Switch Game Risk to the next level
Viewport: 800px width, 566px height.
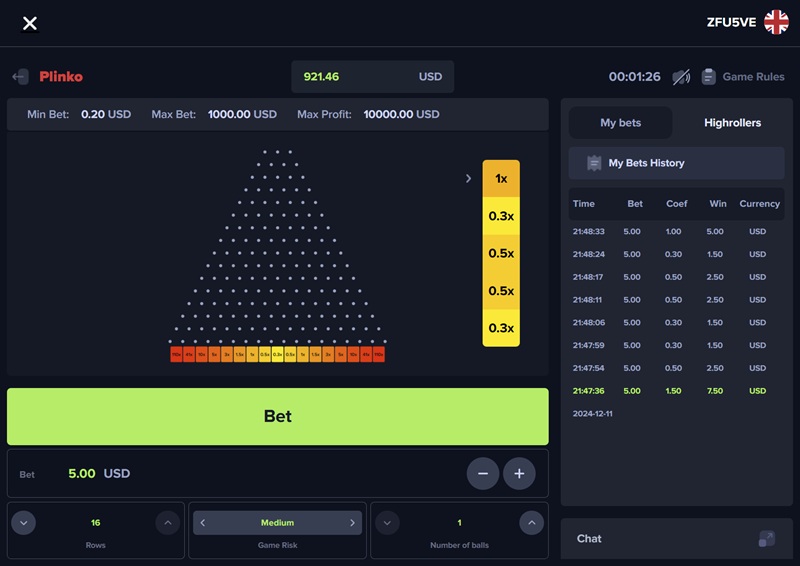(352, 523)
